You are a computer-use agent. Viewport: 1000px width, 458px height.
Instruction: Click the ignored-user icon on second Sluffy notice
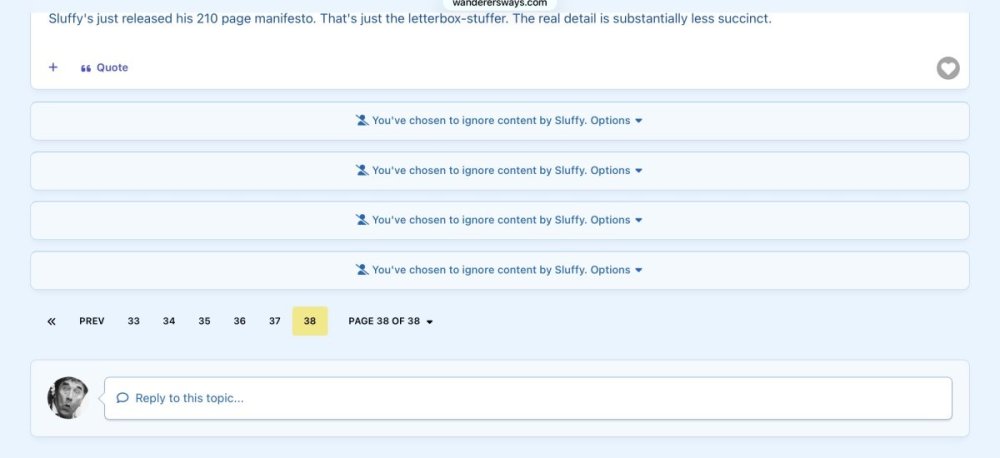tap(362, 170)
